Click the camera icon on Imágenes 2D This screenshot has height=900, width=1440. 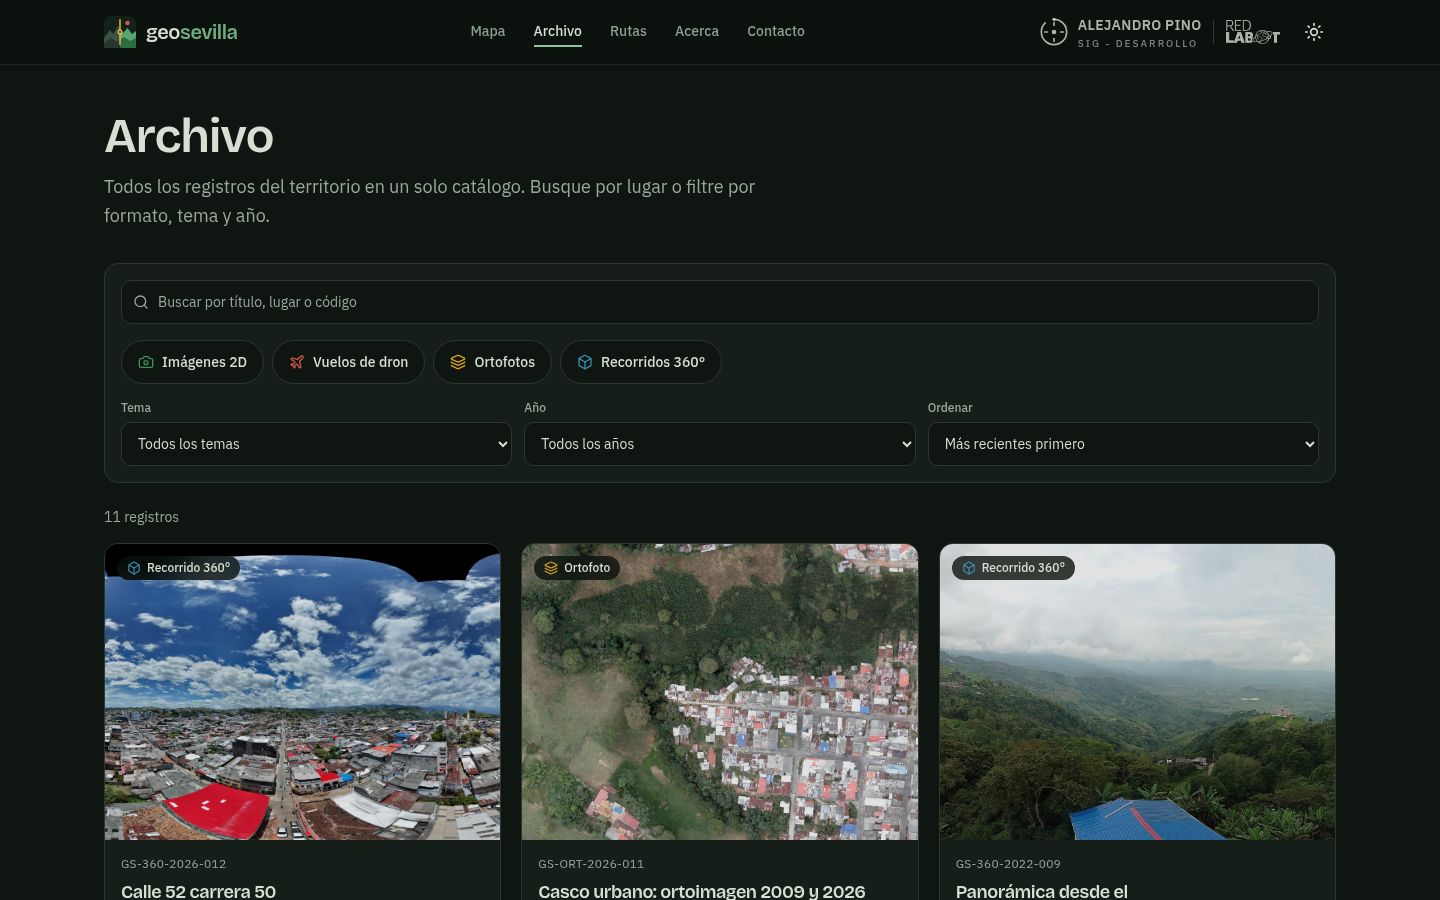click(146, 362)
